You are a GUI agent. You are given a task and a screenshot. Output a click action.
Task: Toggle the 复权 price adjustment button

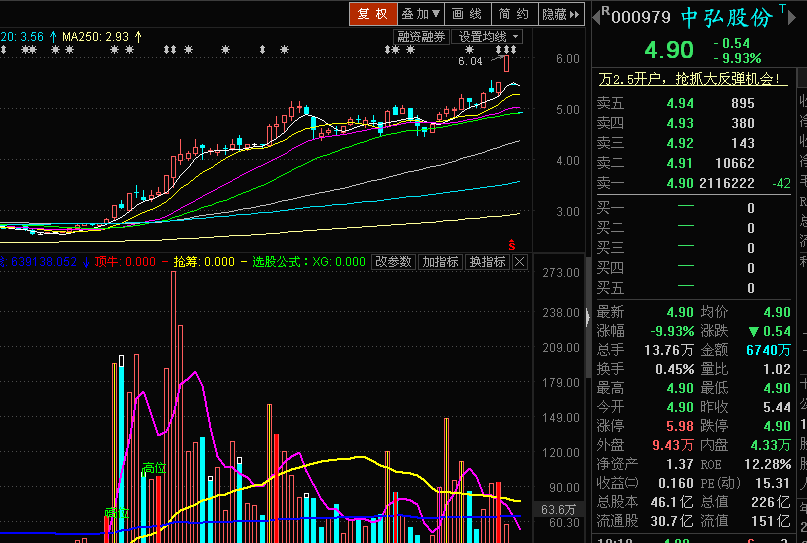pos(373,14)
